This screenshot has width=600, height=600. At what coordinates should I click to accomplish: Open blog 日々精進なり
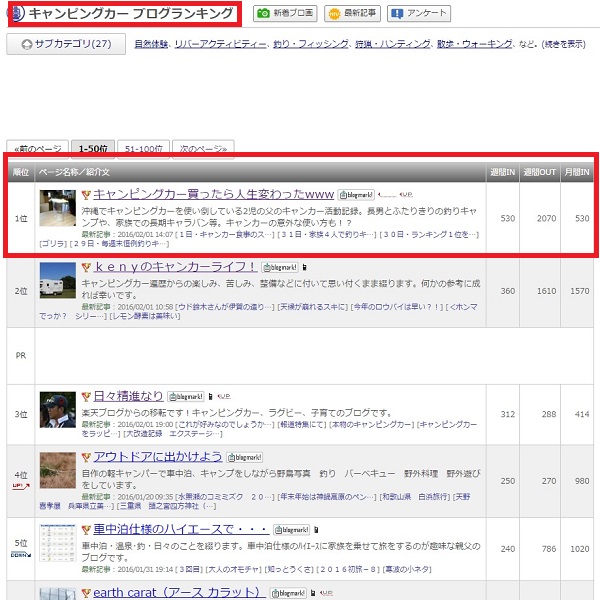point(128,396)
